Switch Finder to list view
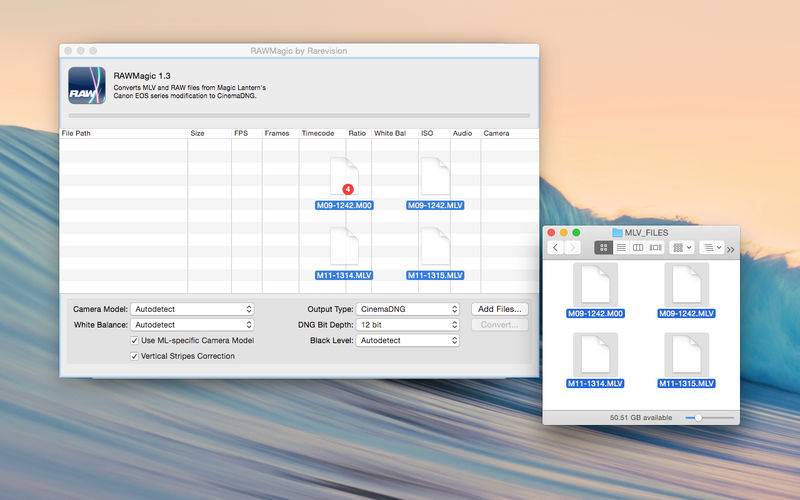The width and height of the screenshot is (800, 500). 621,247
